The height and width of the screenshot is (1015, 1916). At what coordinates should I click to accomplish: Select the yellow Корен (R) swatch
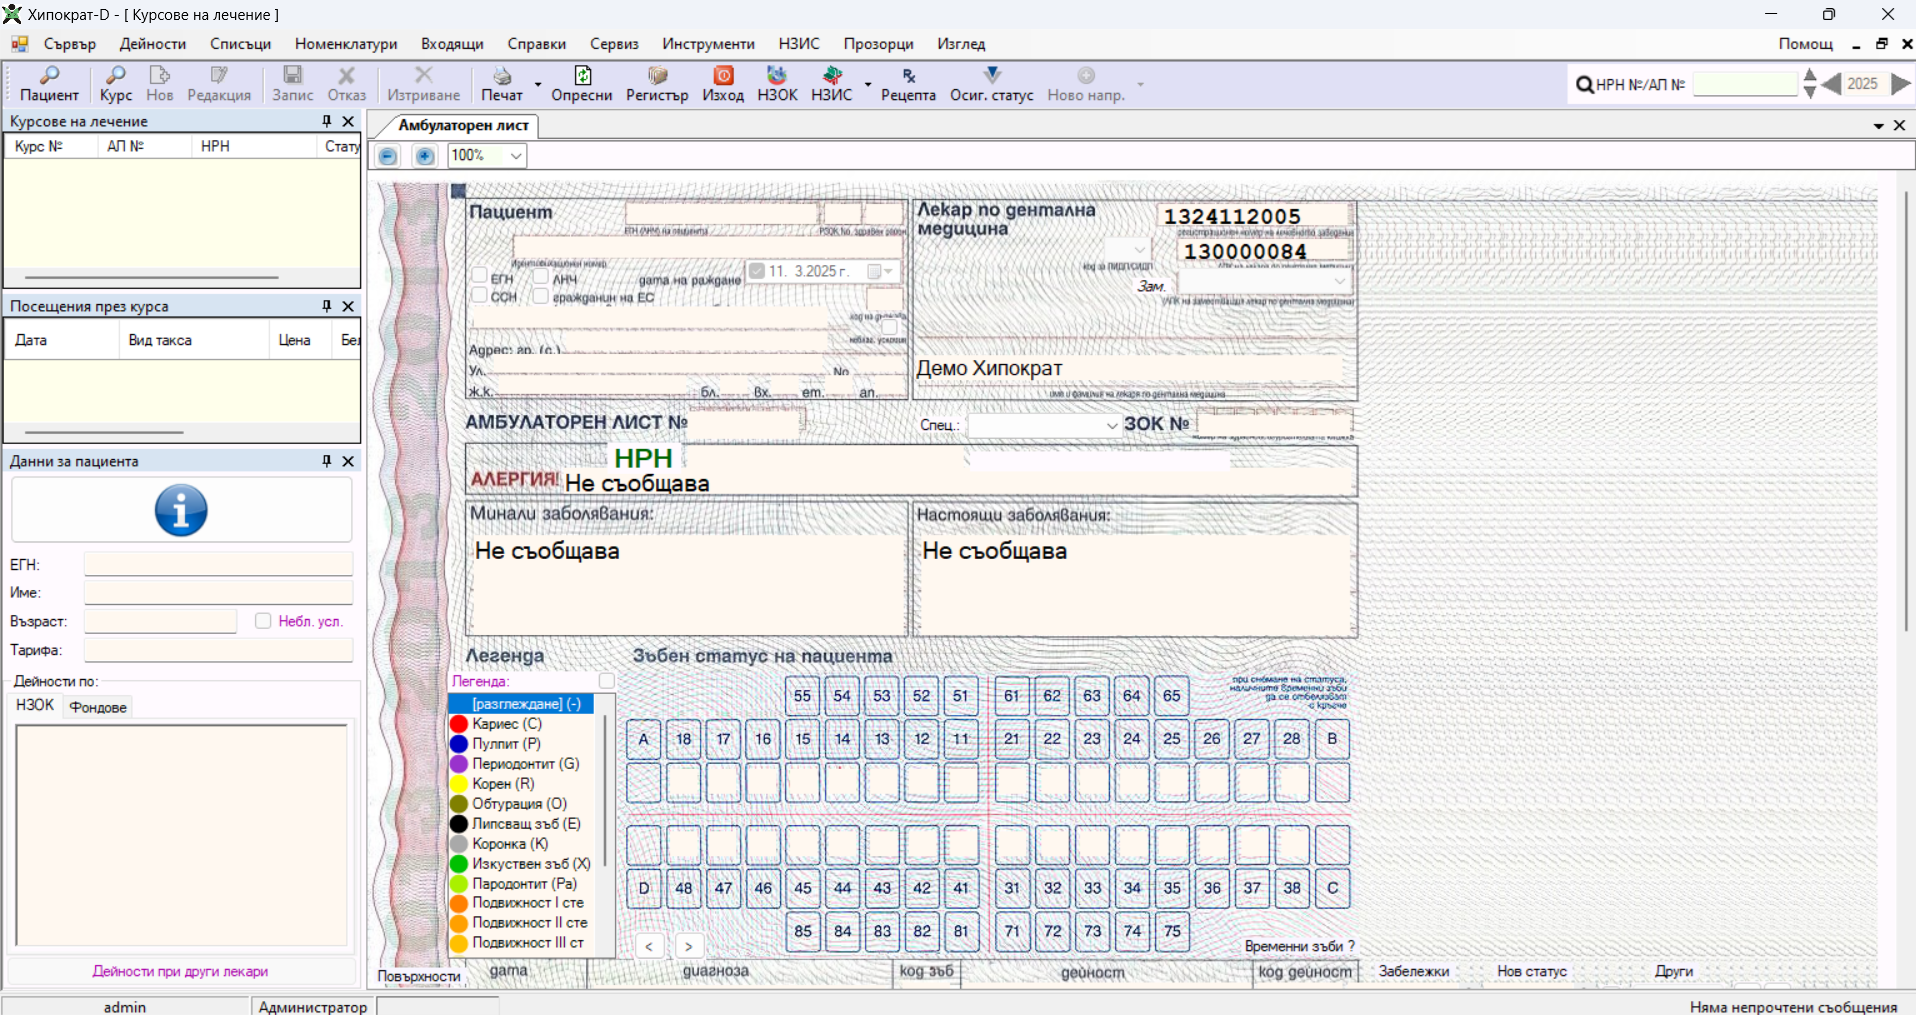(459, 784)
